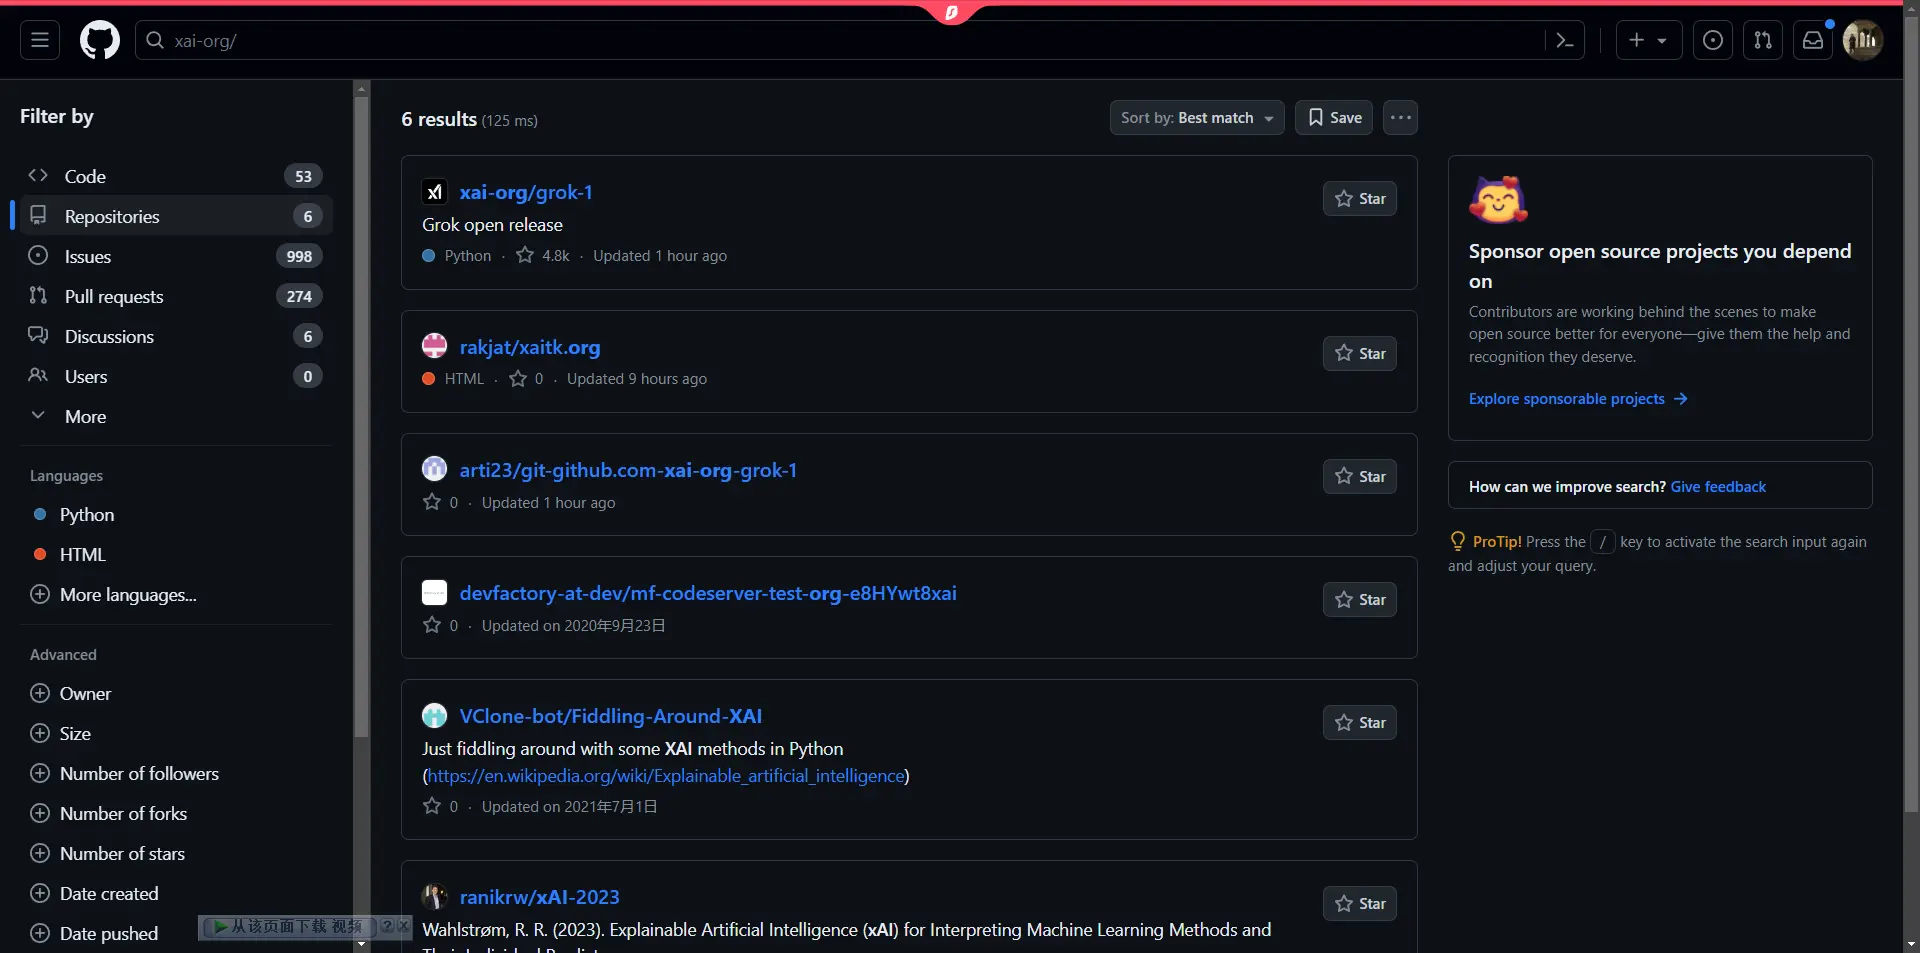Click the devfactory-at-dev avatar
This screenshot has width=1920, height=953.
coord(434,592)
